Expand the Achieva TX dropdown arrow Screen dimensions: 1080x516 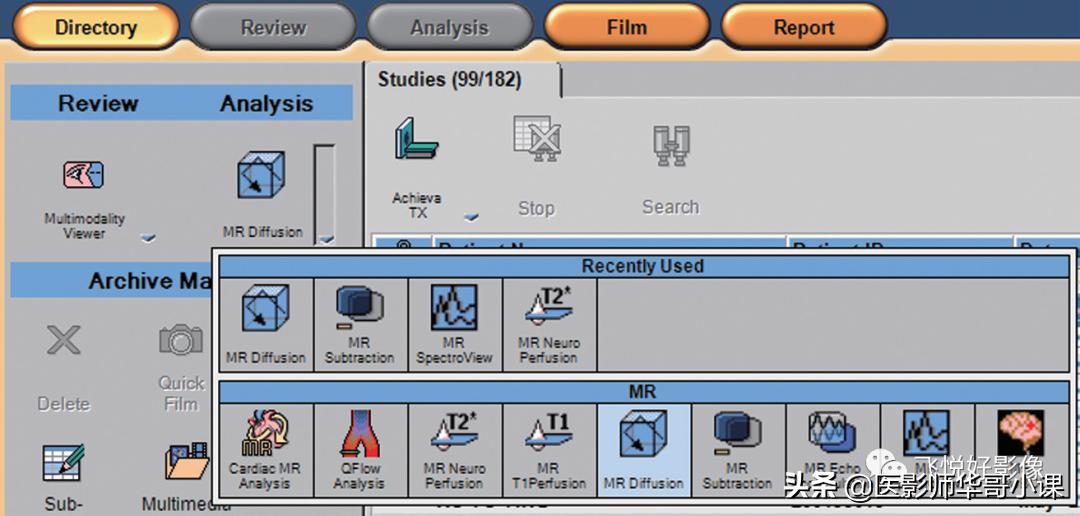(471, 217)
